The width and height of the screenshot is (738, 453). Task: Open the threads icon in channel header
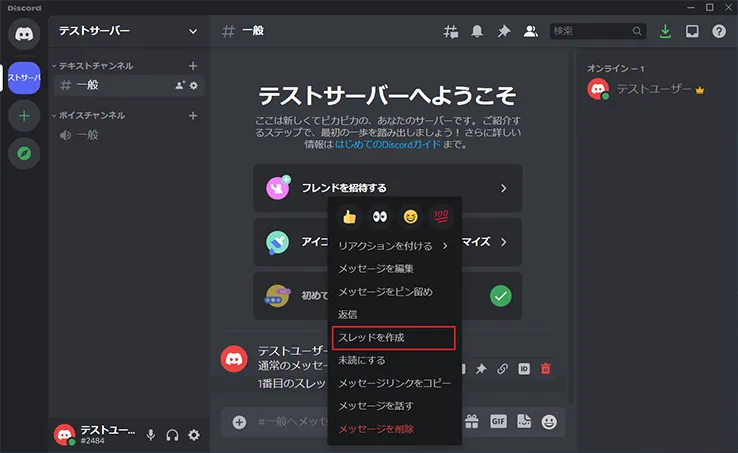(x=450, y=32)
